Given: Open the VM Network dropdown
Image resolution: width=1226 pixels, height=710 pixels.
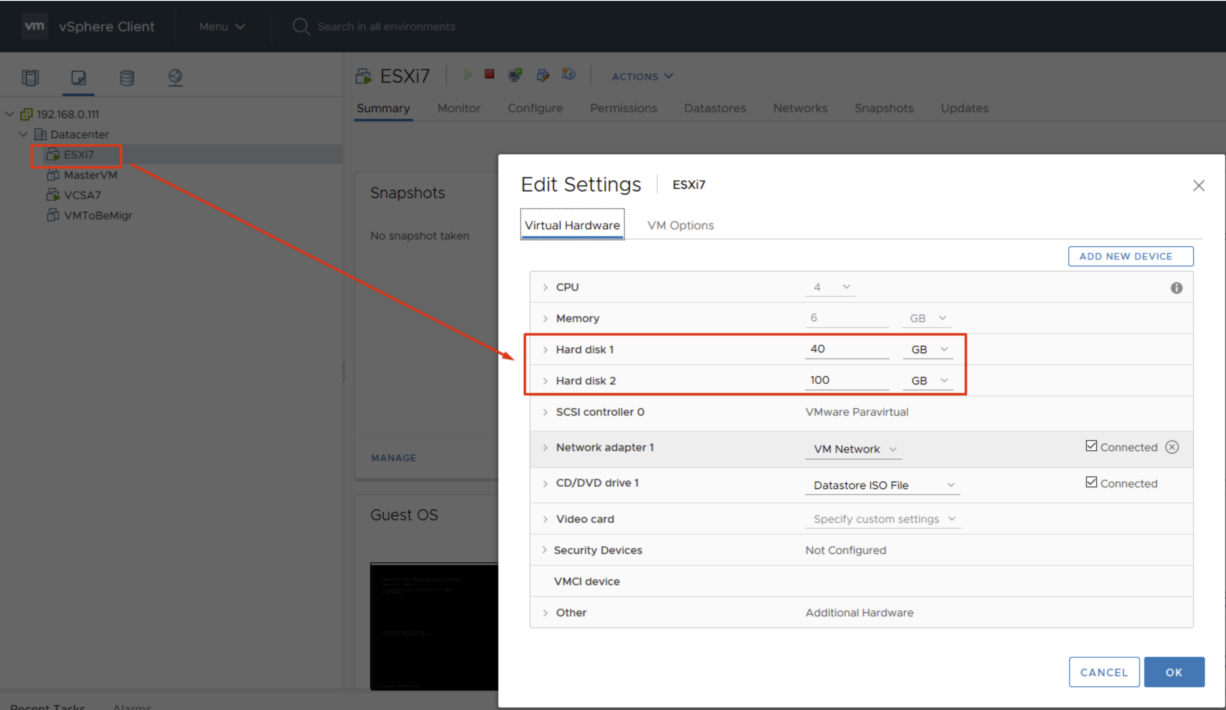Looking at the screenshot, I should point(852,450).
